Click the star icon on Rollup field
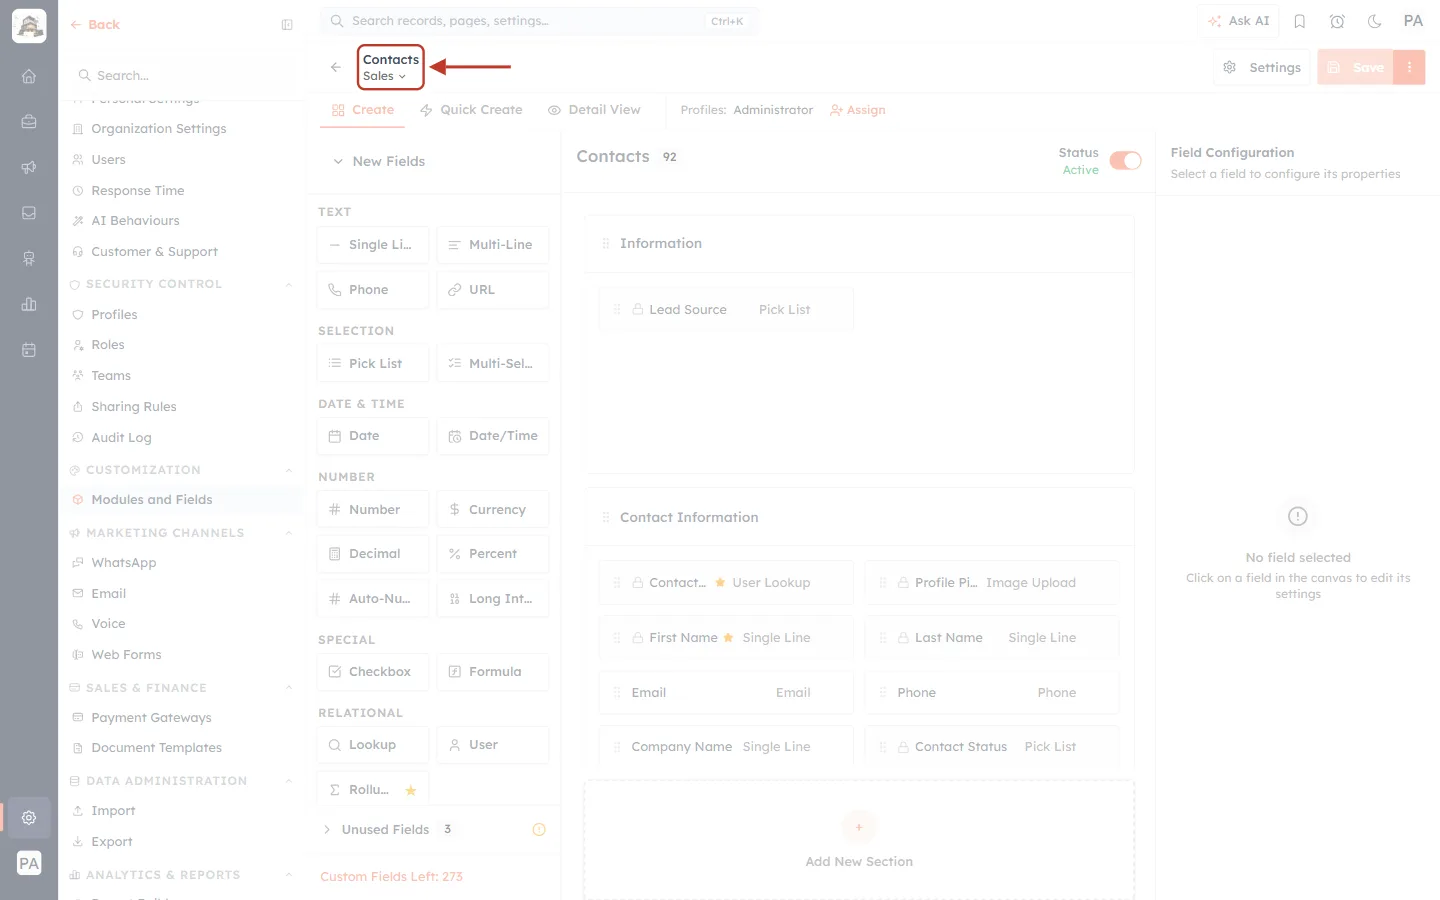The image size is (1440, 900). click(410, 790)
